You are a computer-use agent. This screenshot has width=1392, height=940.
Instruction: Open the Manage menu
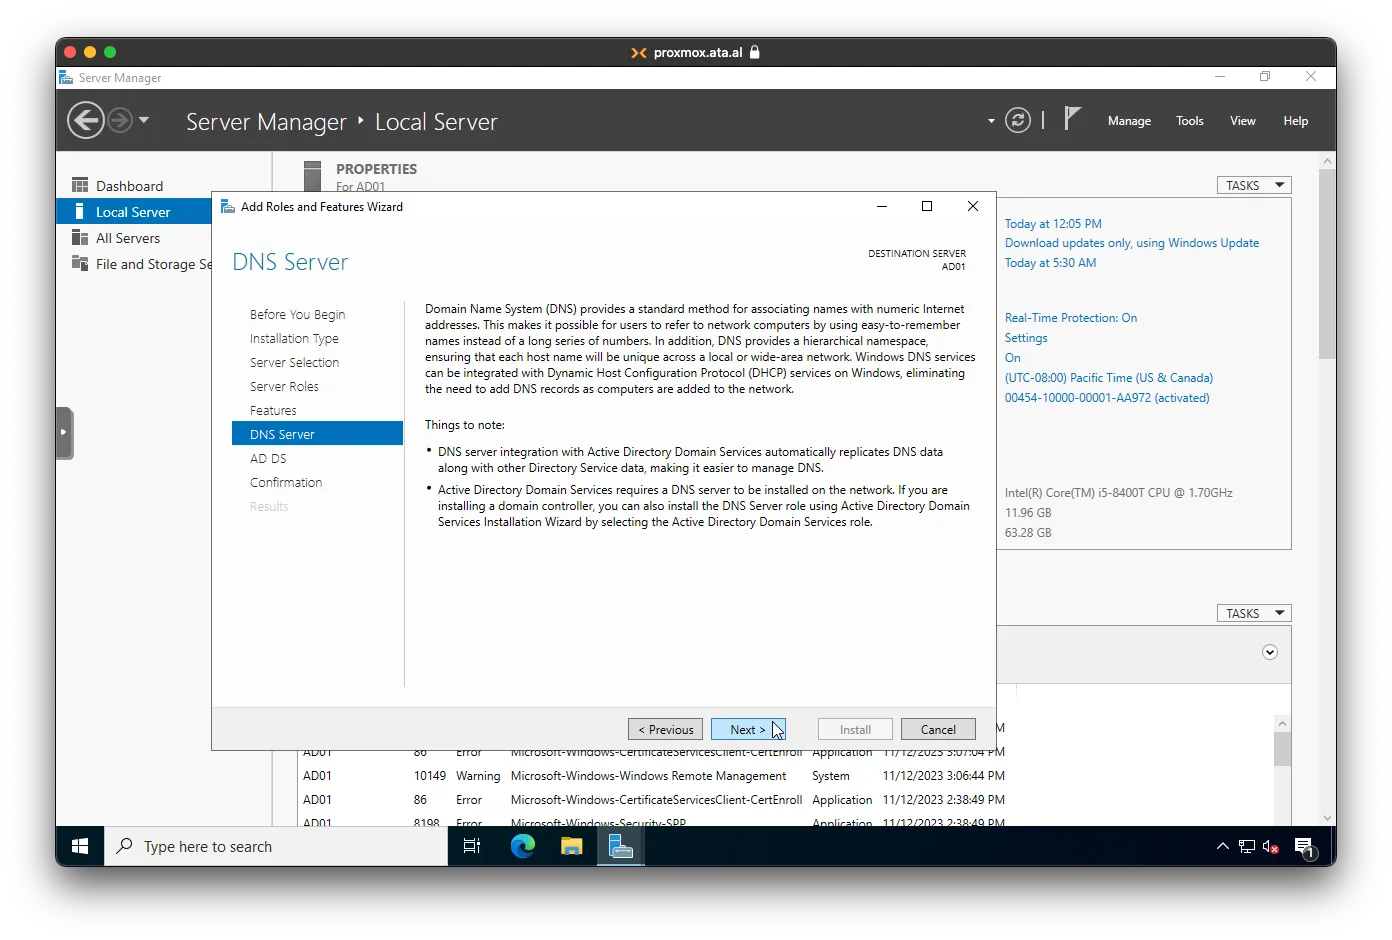click(x=1129, y=121)
